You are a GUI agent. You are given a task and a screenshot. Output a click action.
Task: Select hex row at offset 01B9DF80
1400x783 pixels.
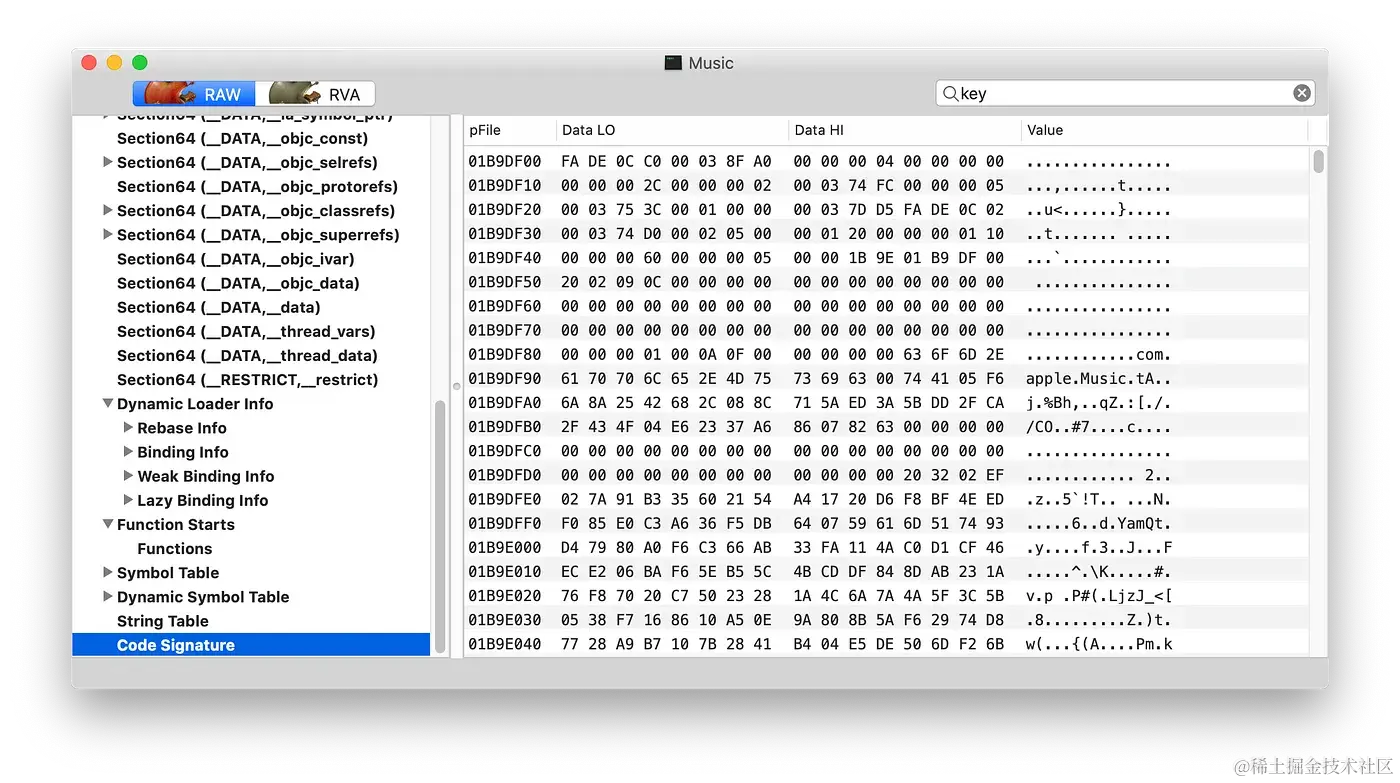tap(887, 355)
